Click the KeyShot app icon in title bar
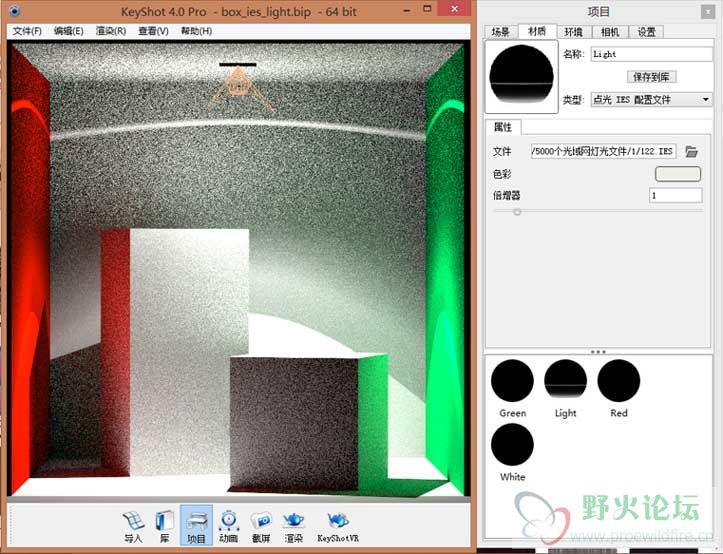The height and width of the screenshot is (554, 723). 15,11
